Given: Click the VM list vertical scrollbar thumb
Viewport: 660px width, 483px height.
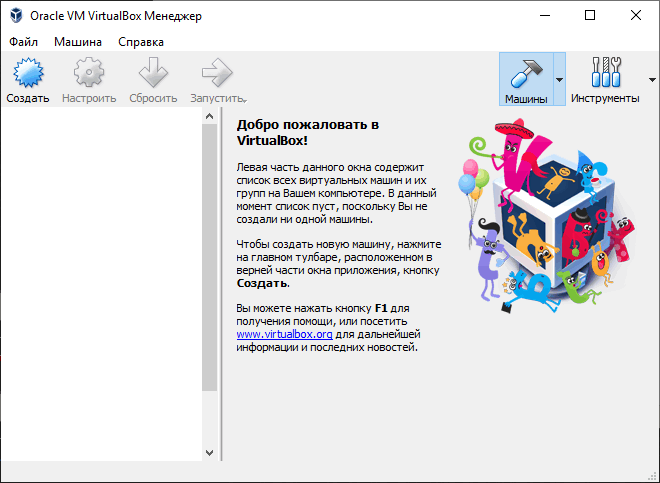Looking at the screenshot, I should tap(210, 258).
